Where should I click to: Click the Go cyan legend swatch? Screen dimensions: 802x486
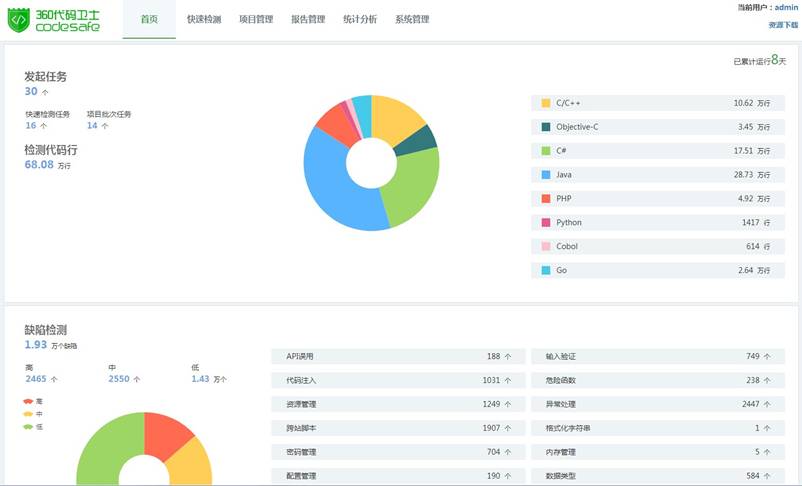tap(546, 270)
